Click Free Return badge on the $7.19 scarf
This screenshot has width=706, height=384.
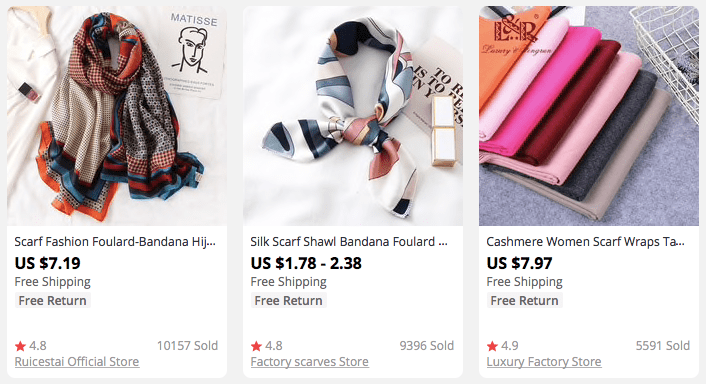tap(53, 300)
